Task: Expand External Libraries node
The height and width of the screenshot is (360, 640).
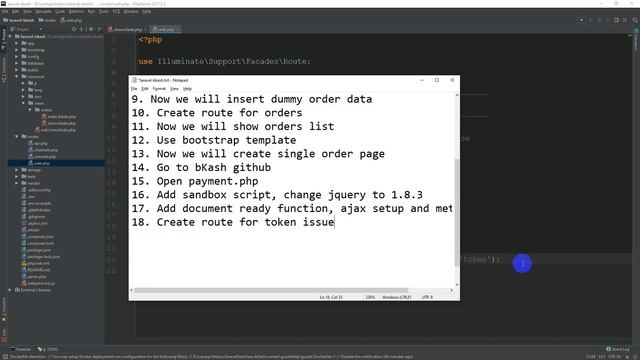Action: click(x=10, y=290)
